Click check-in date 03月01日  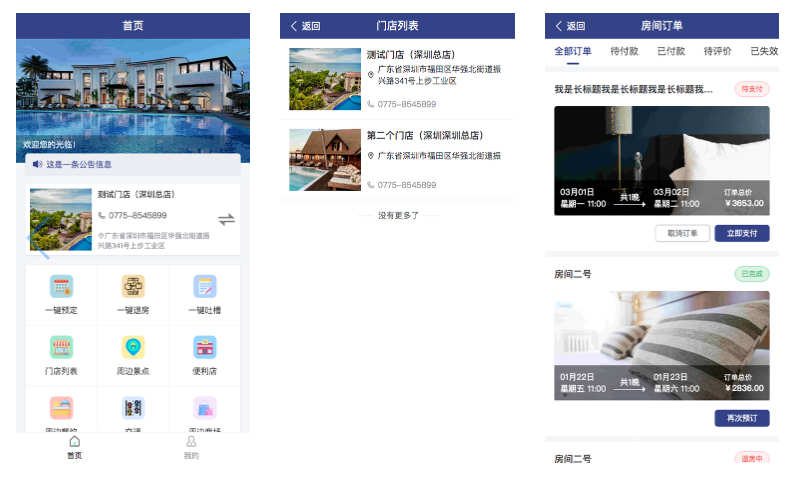tap(577, 192)
